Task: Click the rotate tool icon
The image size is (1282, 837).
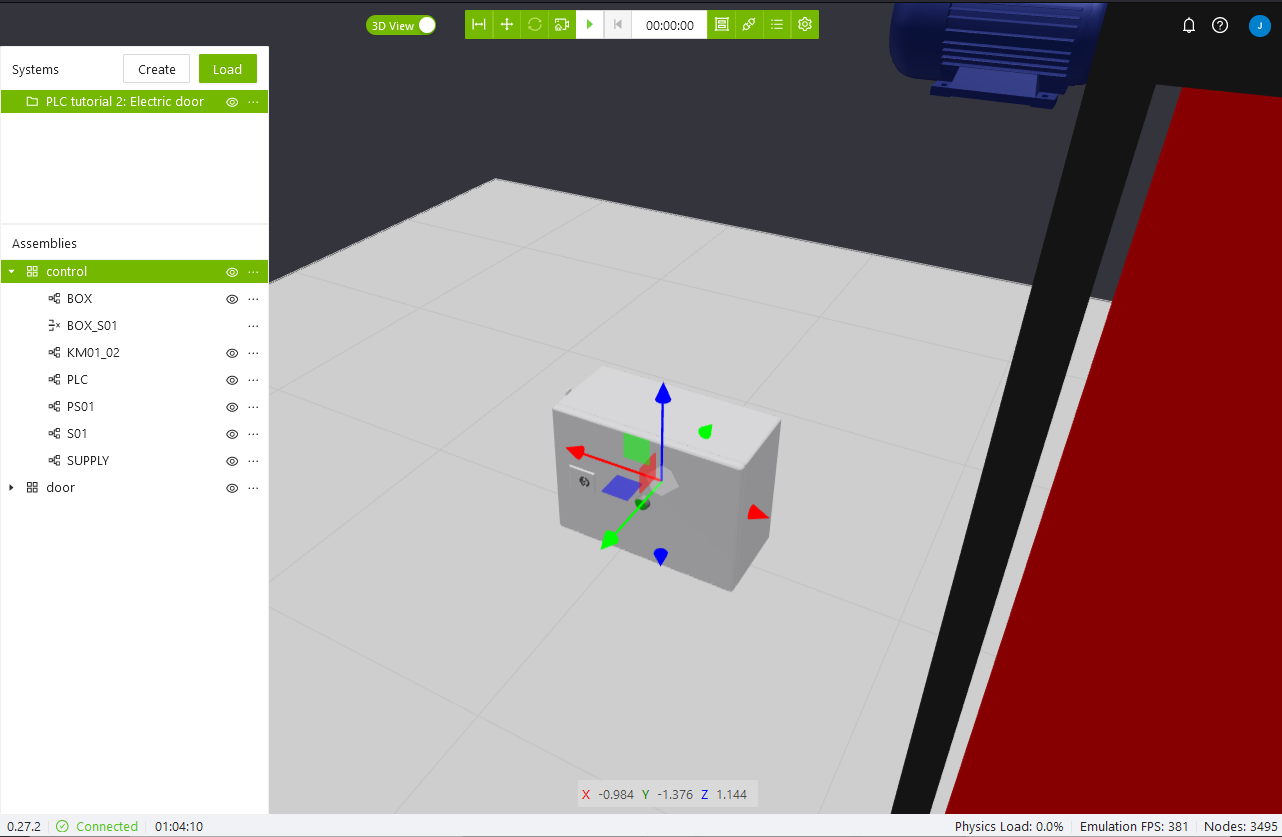Action: (535, 25)
